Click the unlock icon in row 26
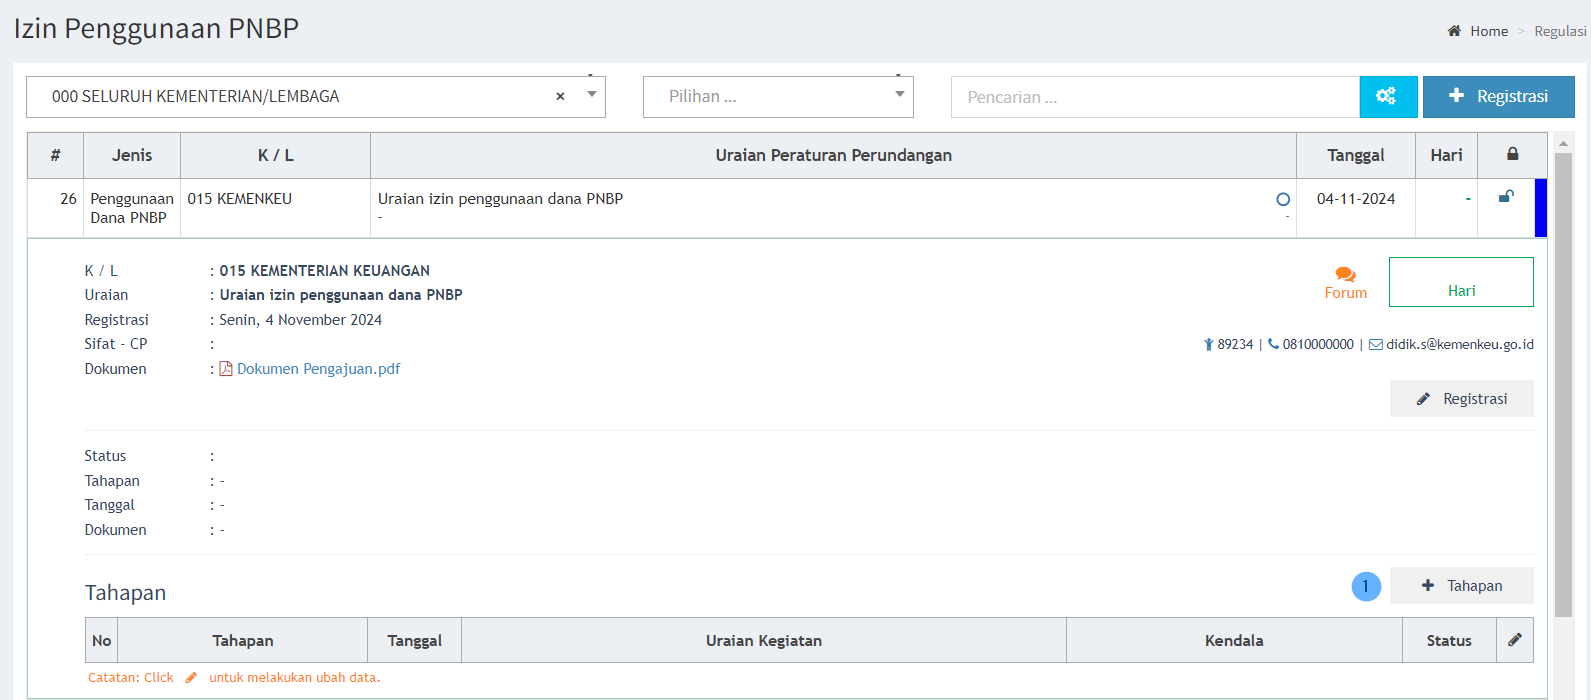The height and width of the screenshot is (700, 1591). pos(1506,197)
